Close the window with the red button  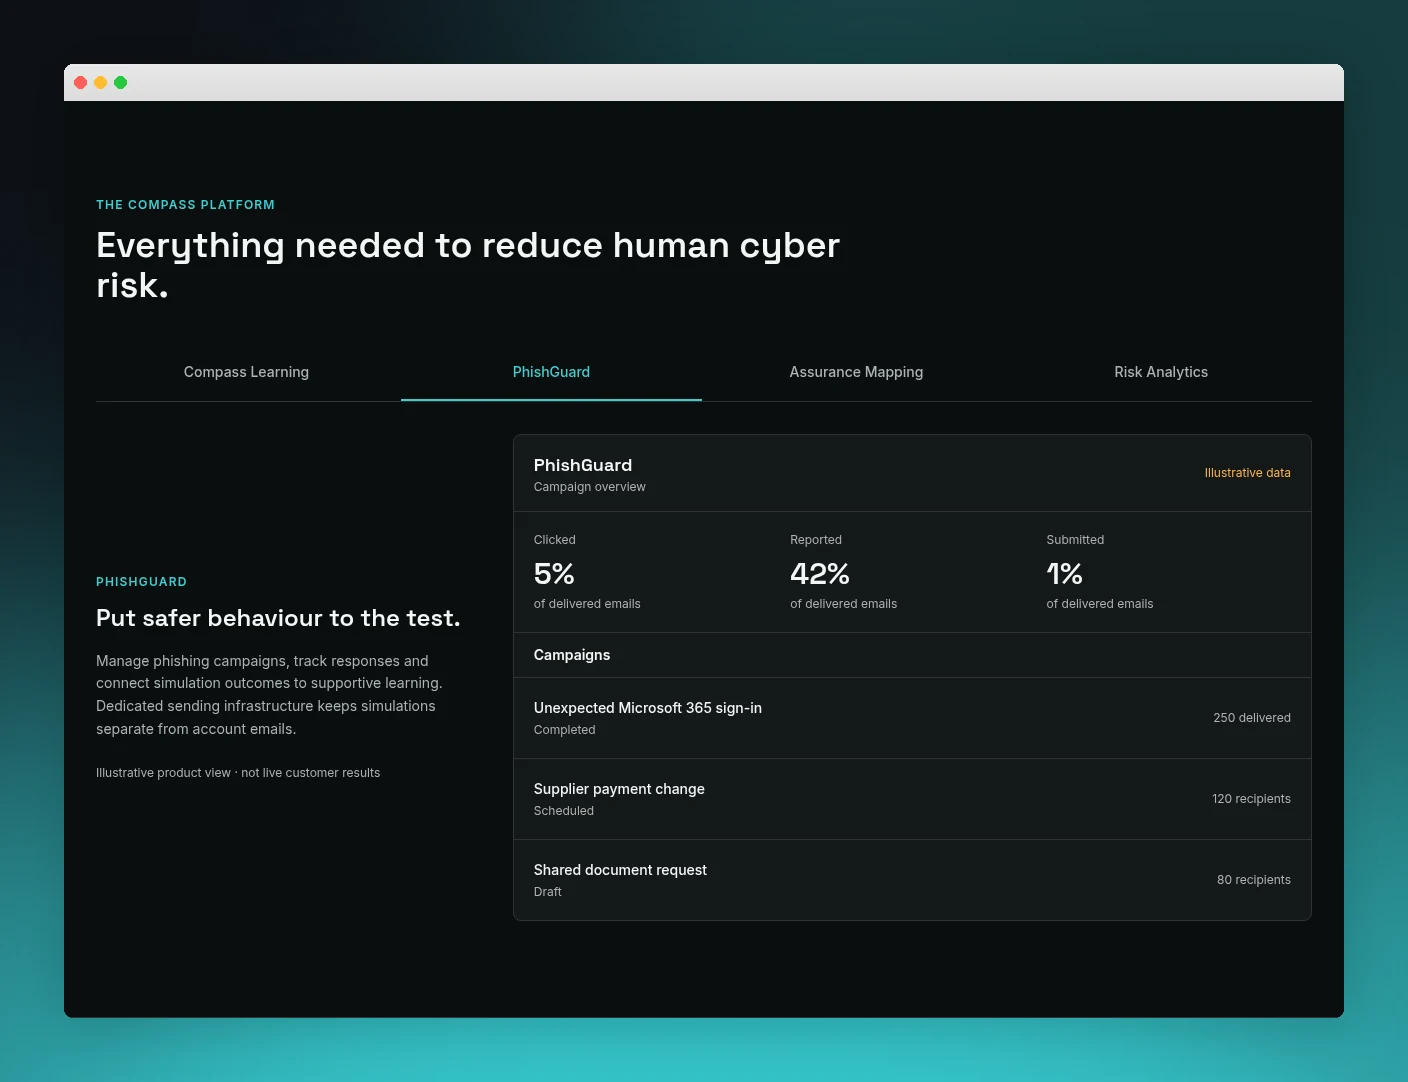pos(81,83)
